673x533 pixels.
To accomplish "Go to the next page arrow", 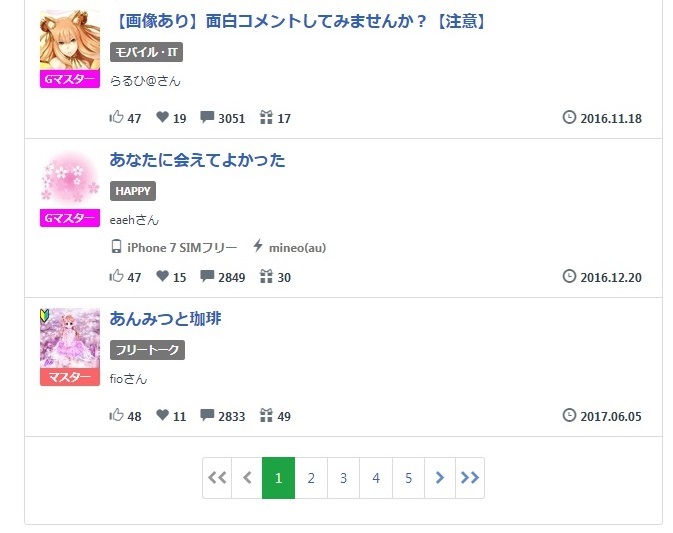I will click(x=440, y=478).
